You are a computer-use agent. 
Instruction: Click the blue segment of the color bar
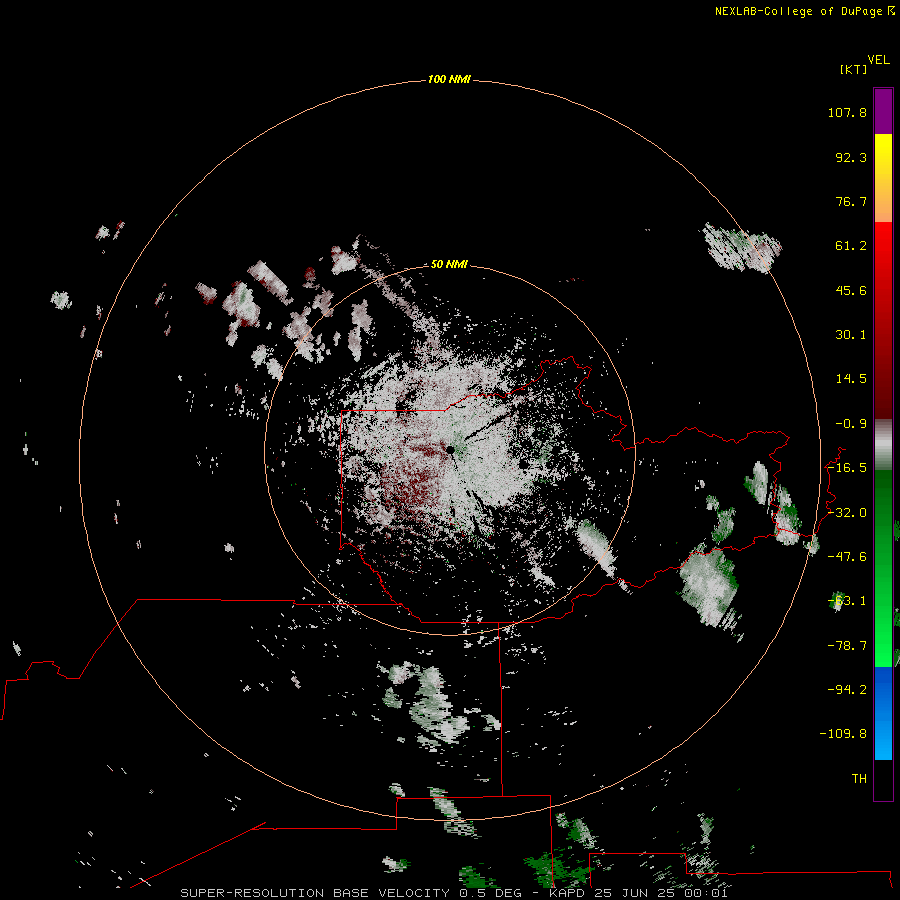click(883, 713)
